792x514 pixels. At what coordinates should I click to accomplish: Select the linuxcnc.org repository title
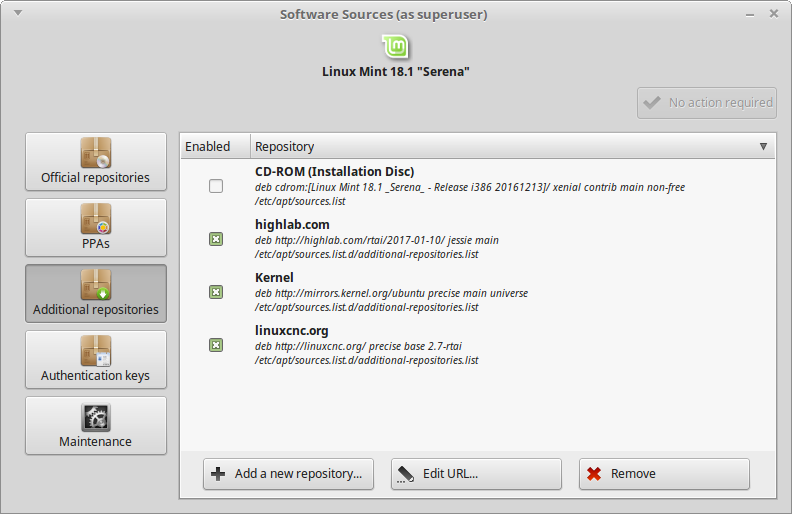click(291, 331)
